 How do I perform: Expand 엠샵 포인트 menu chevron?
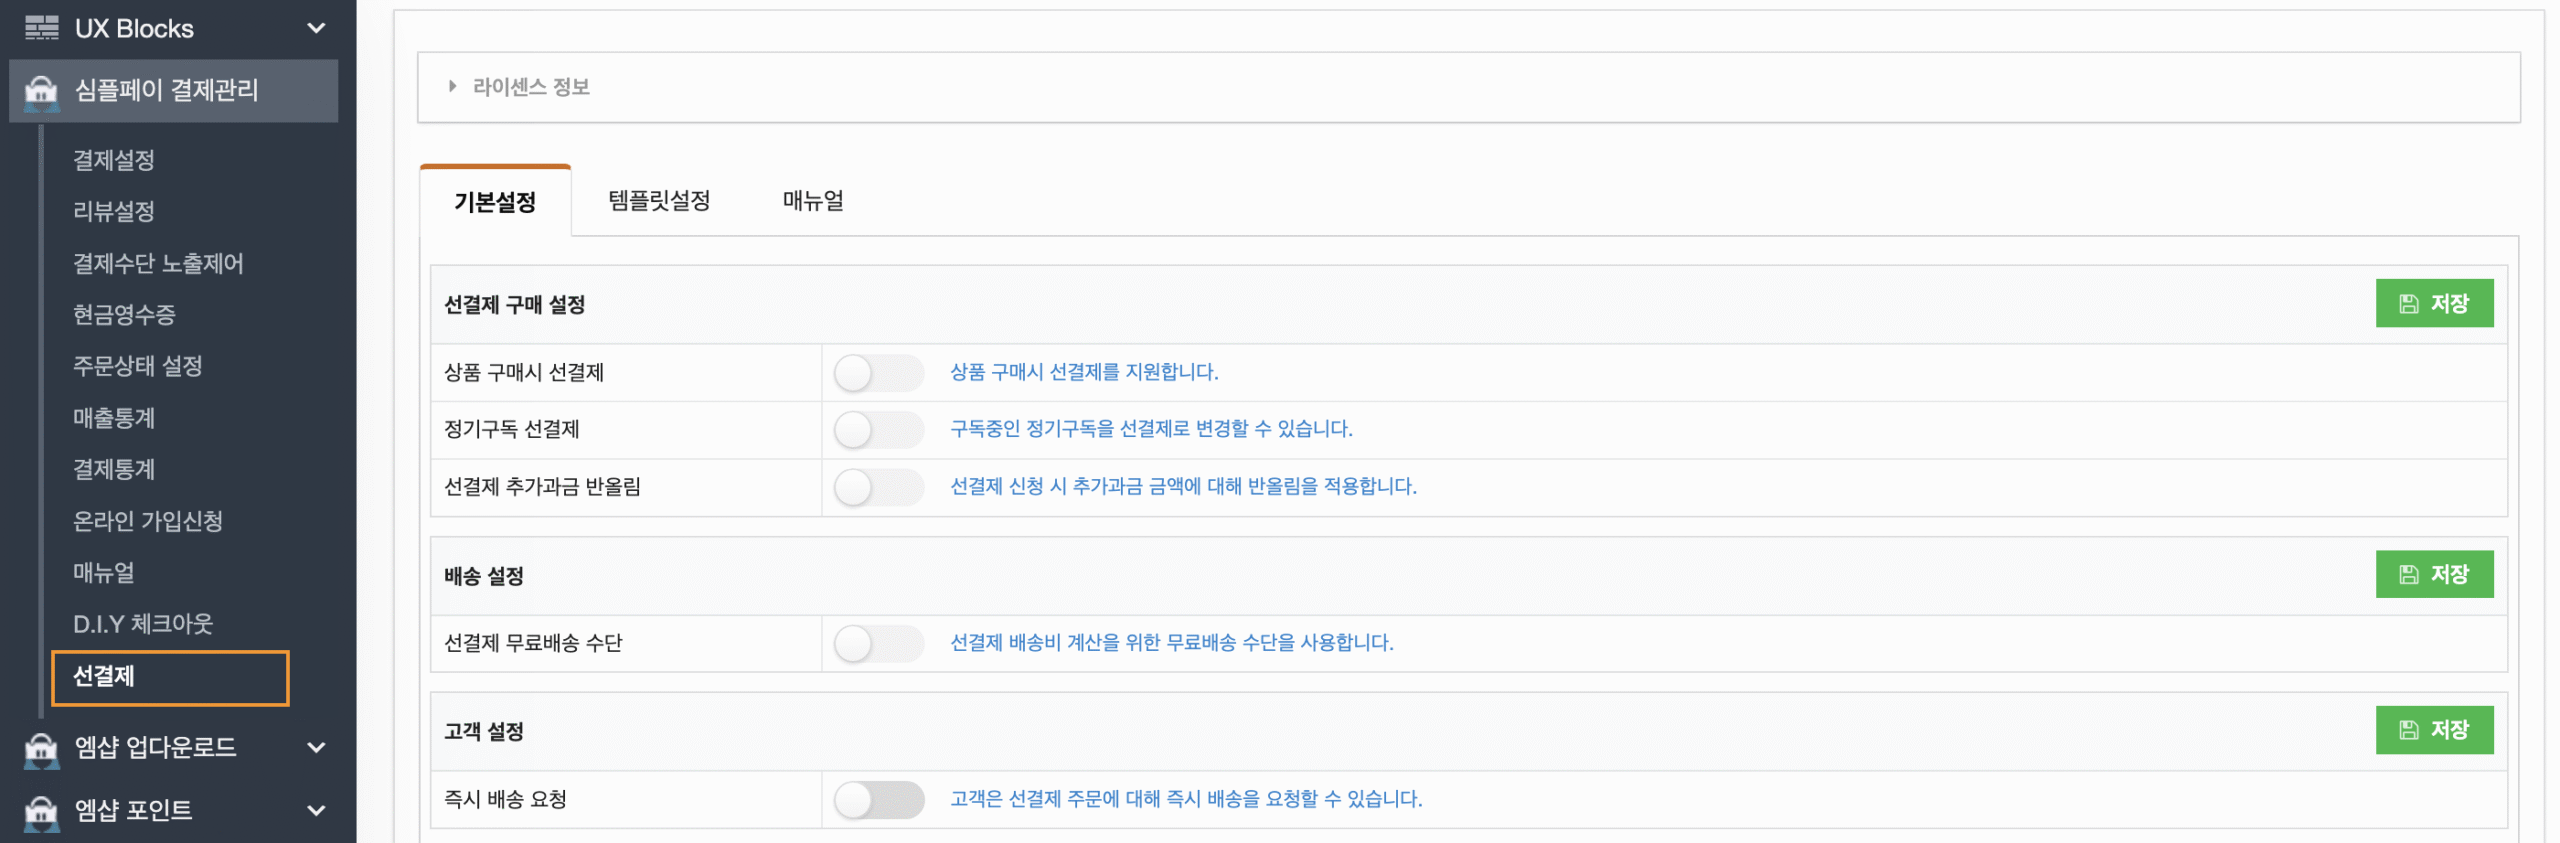click(x=316, y=810)
